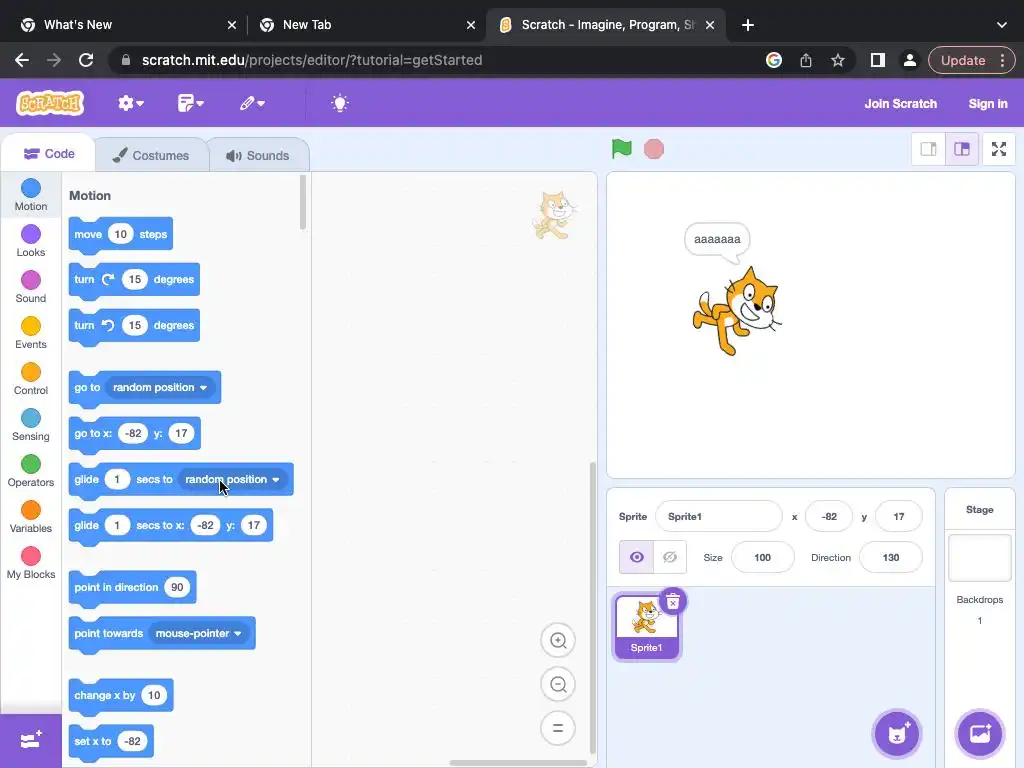Open a new browser tab
This screenshot has width=1024, height=768.
pos(748,25)
